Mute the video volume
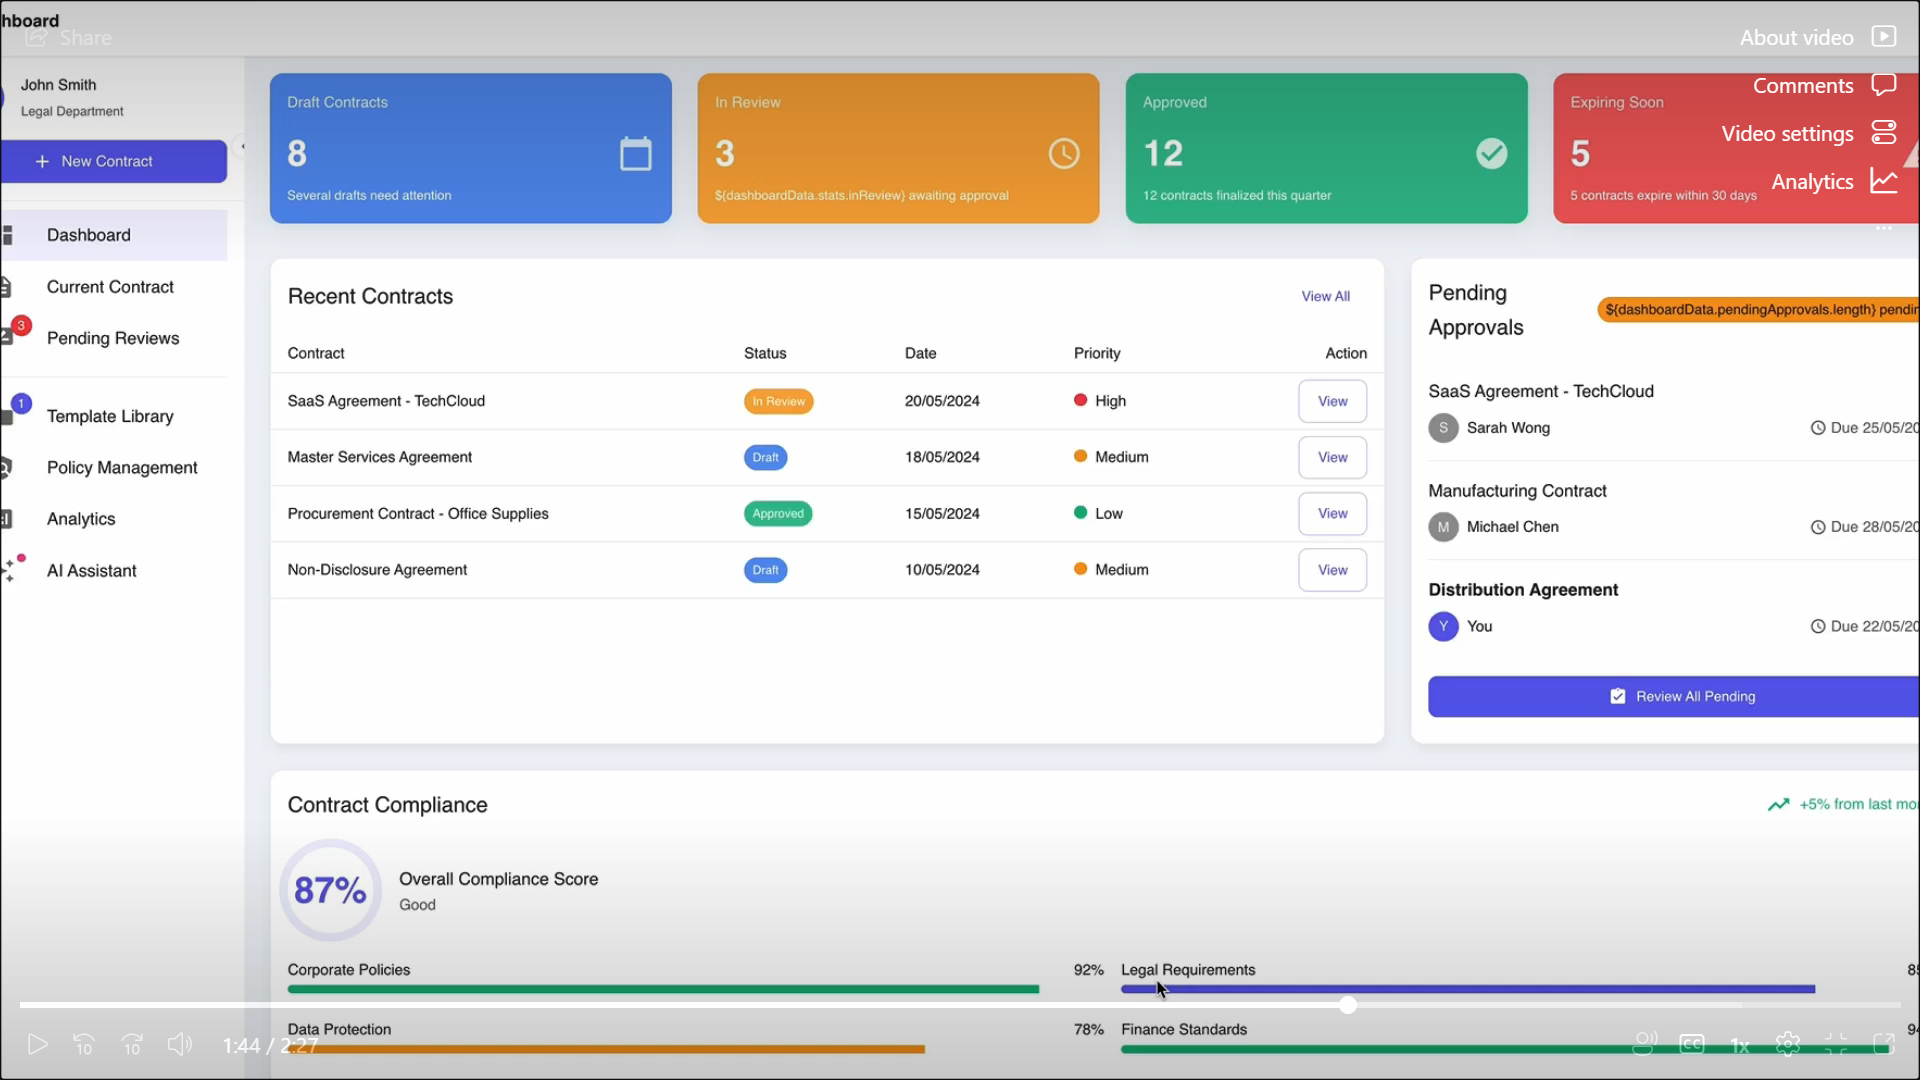Image resolution: width=1920 pixels, height=1080 pixels. point(180,1045)
